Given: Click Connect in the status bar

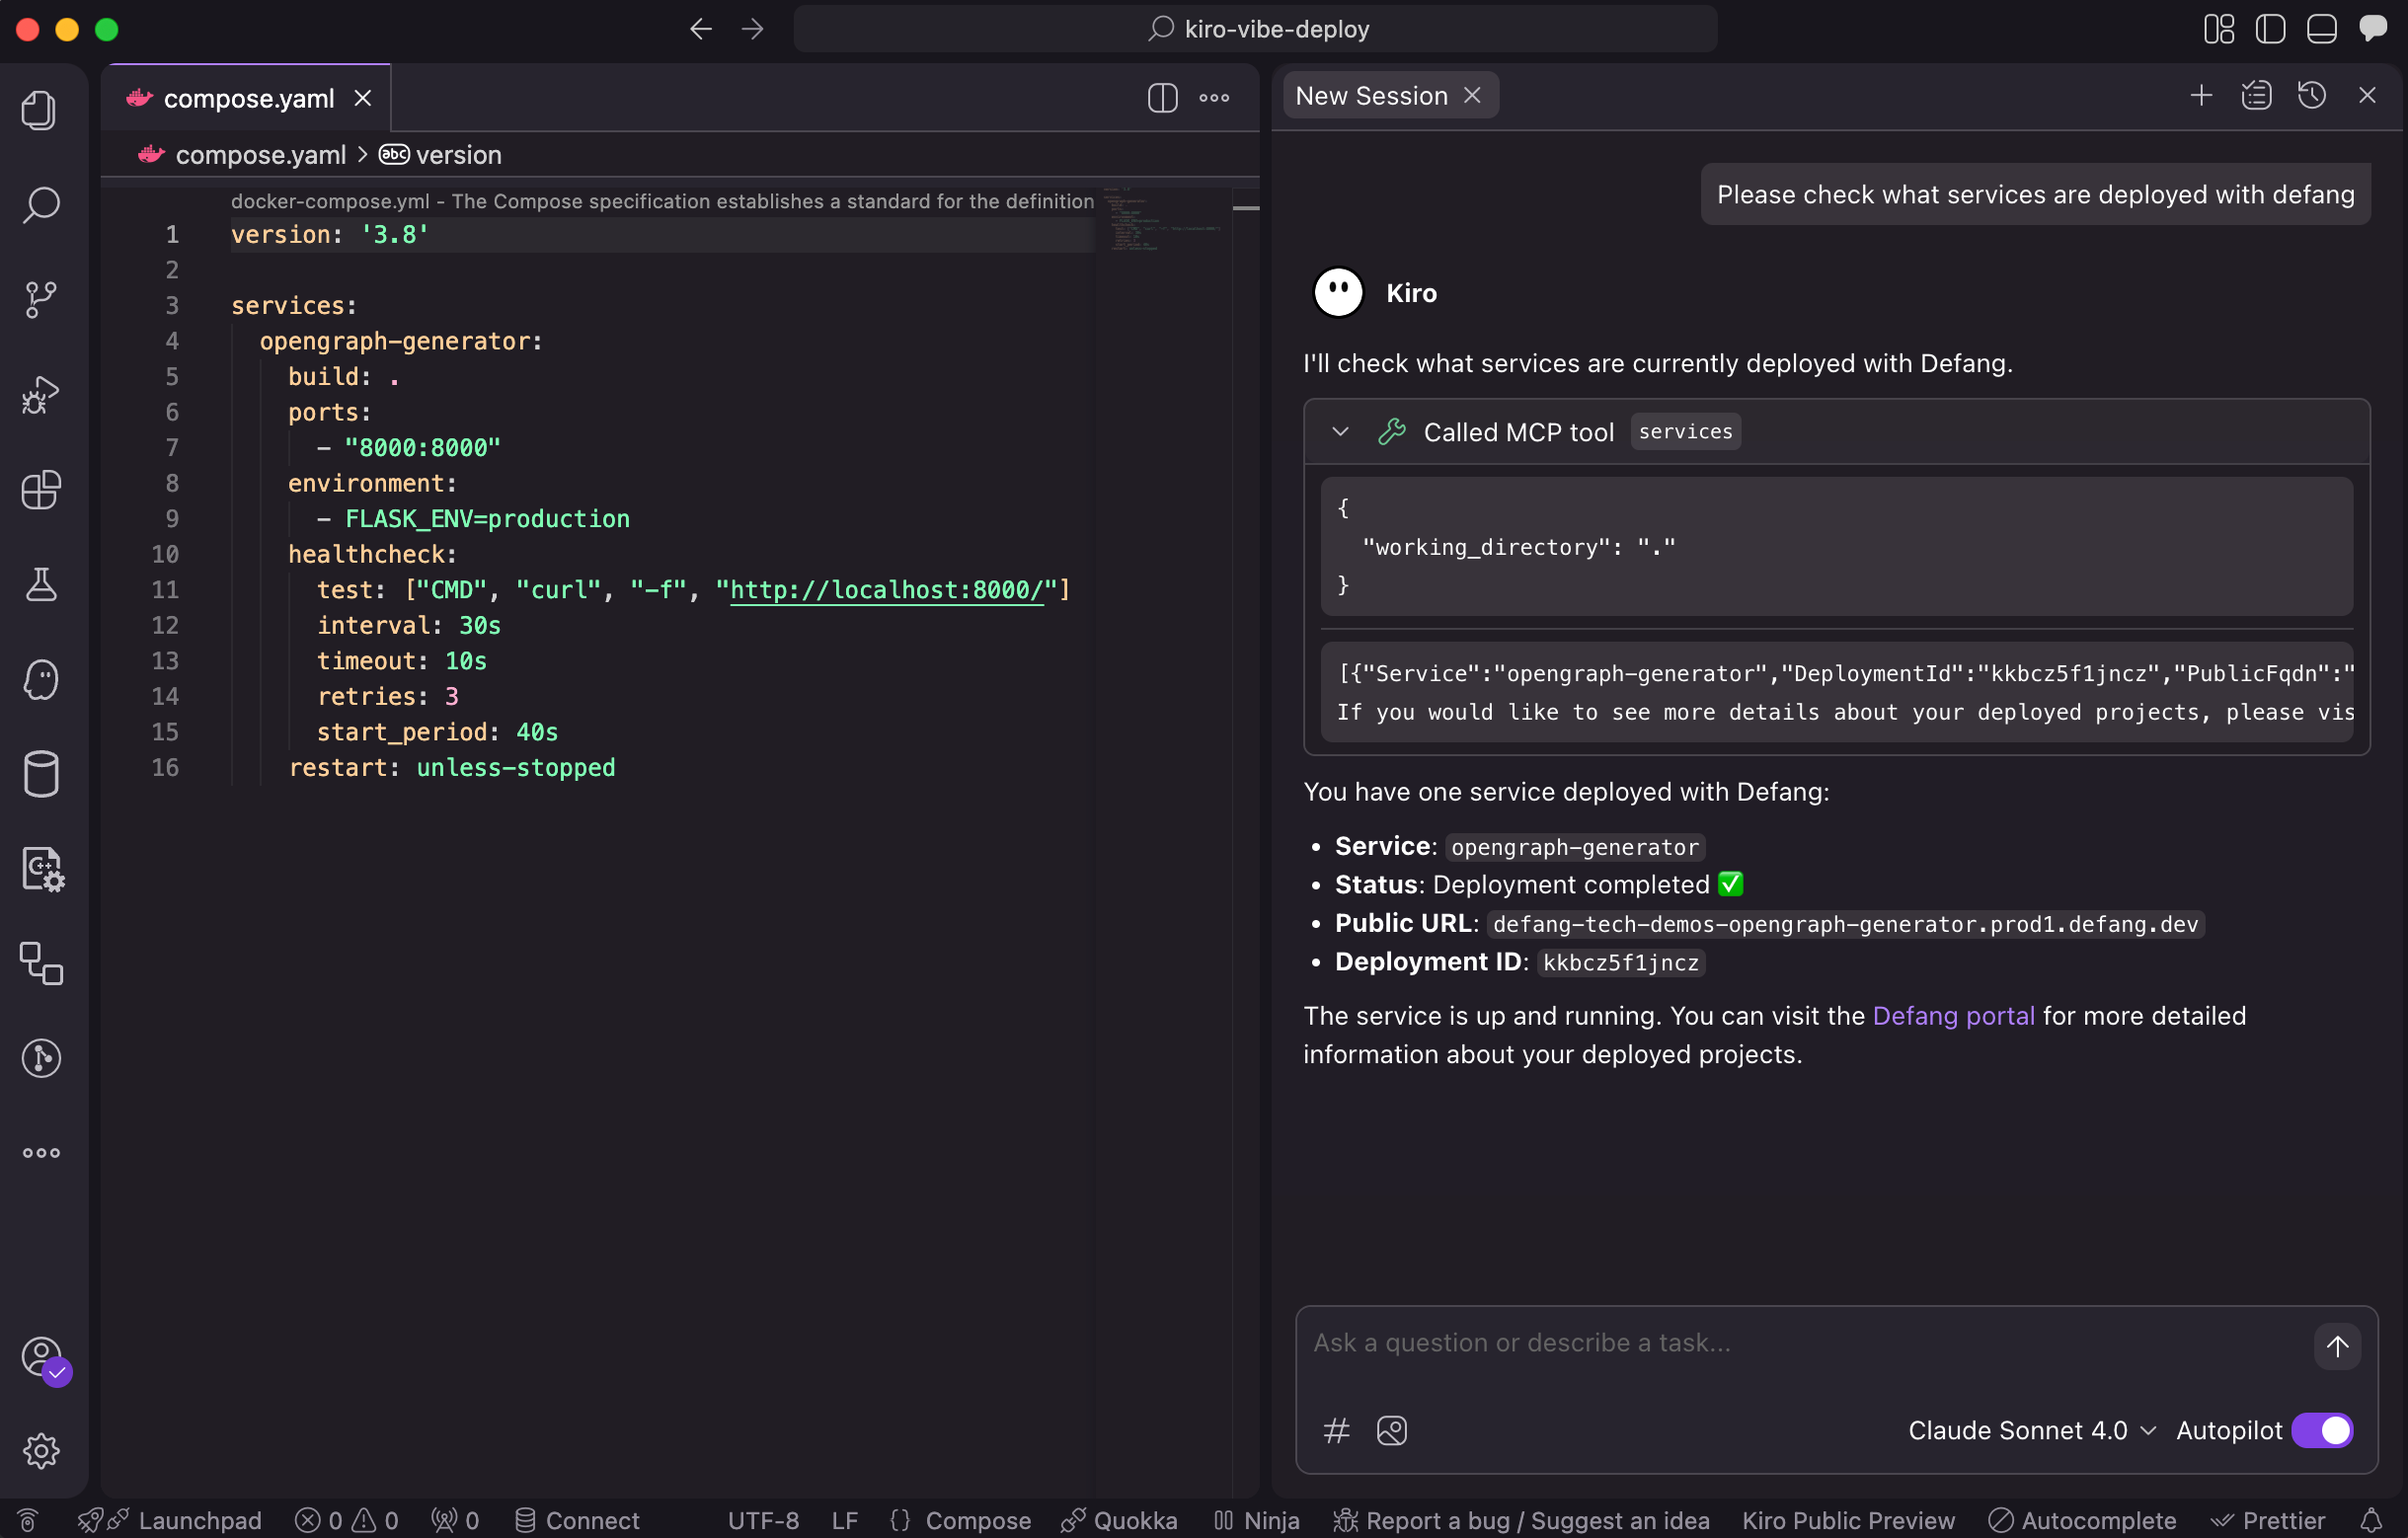Looking at the screenshot, I should [577, 1521].
